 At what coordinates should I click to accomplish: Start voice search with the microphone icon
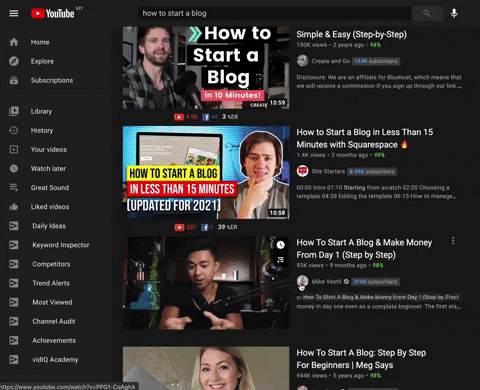point(454,13)
